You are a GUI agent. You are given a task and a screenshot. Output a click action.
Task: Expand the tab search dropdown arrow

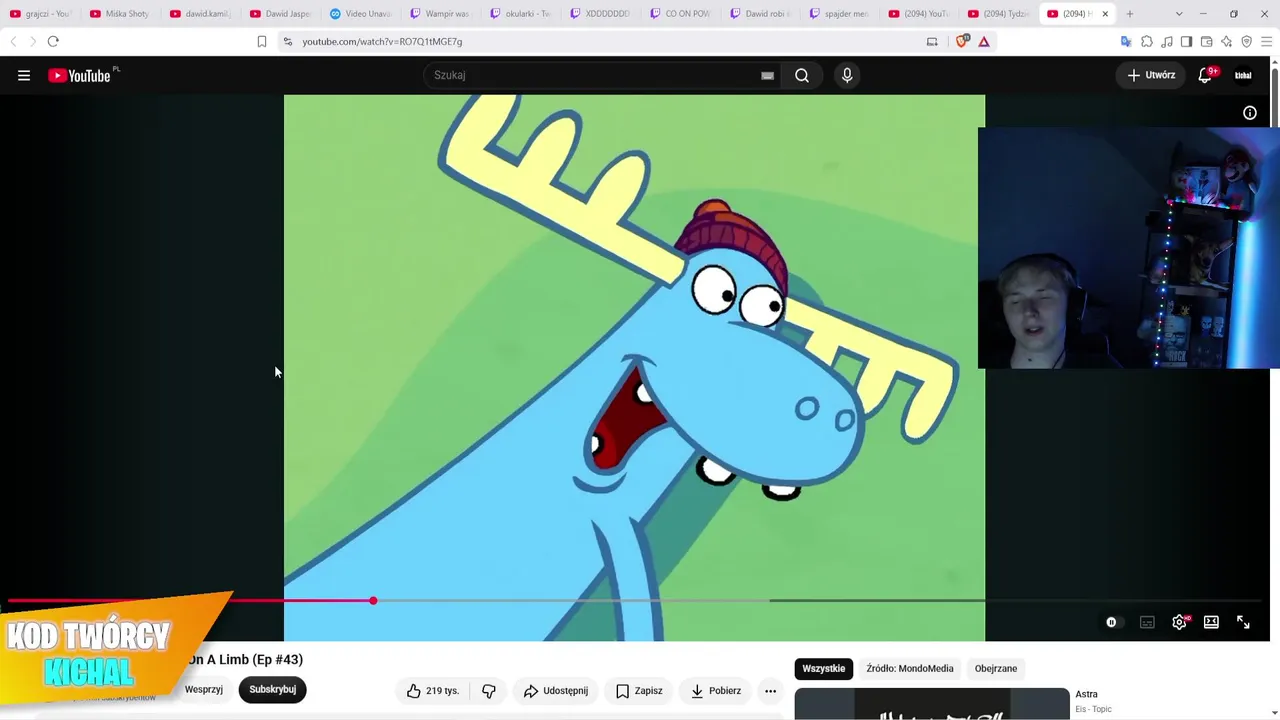tap(1179, 14)
